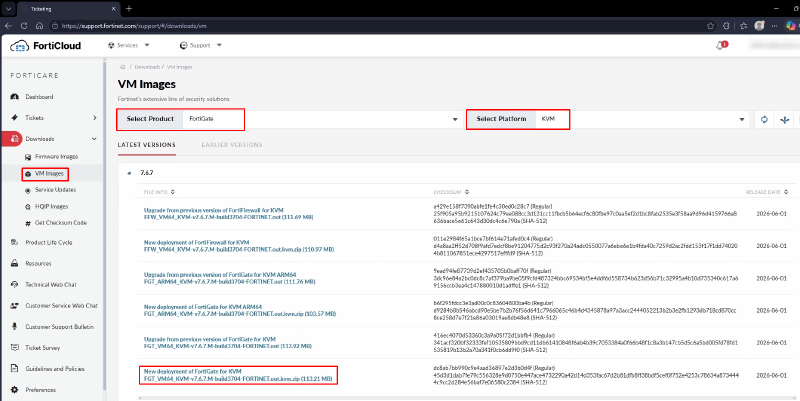Open the Select Product dropdown arrow

pyautogui.click(x=455, y=119)
